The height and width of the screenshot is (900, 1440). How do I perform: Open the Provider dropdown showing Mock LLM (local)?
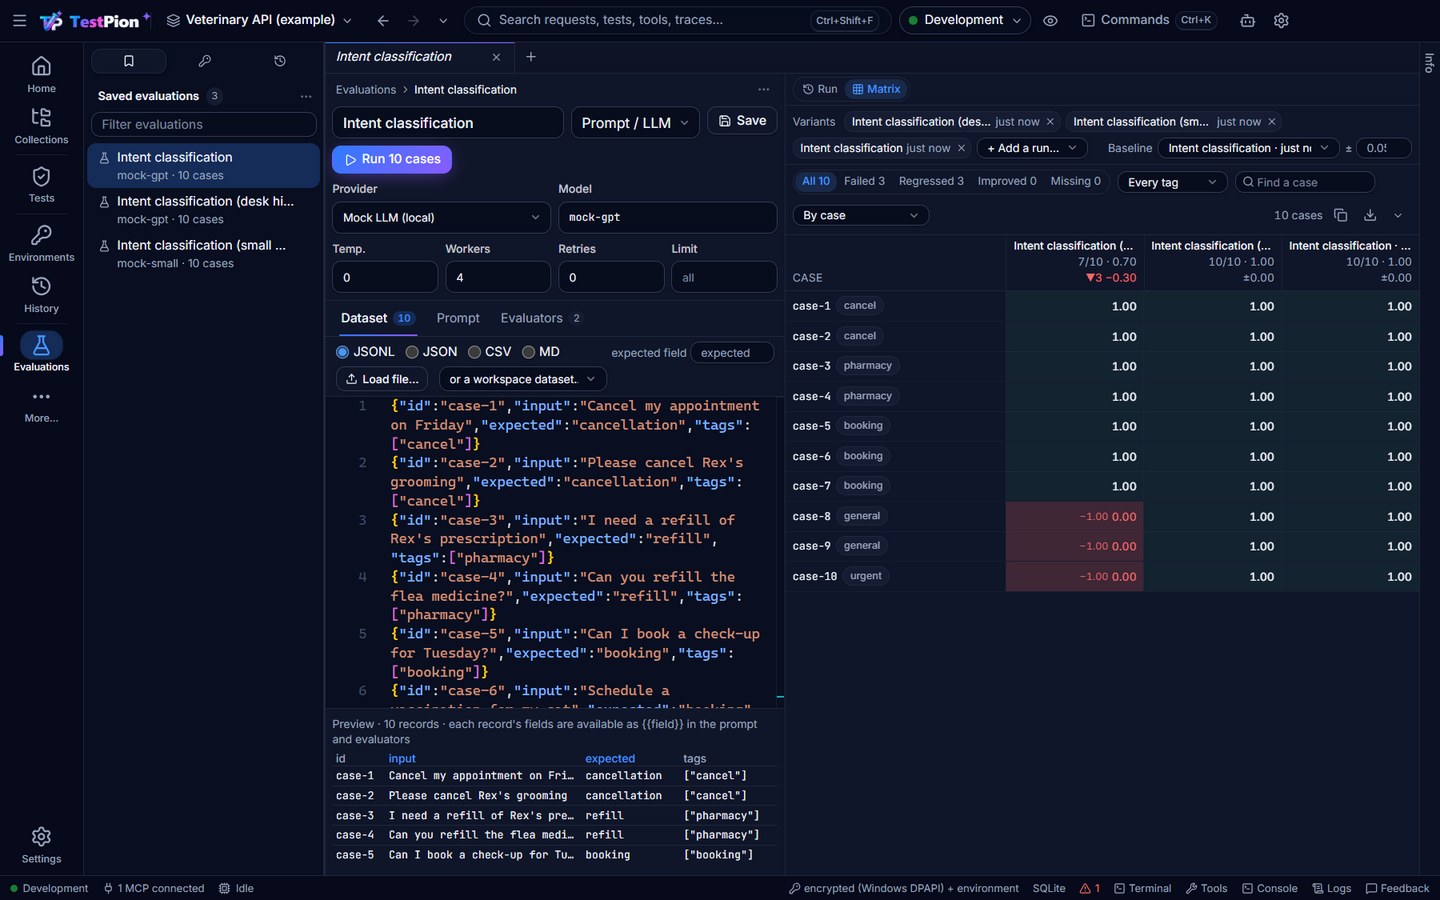click(440, 217)
